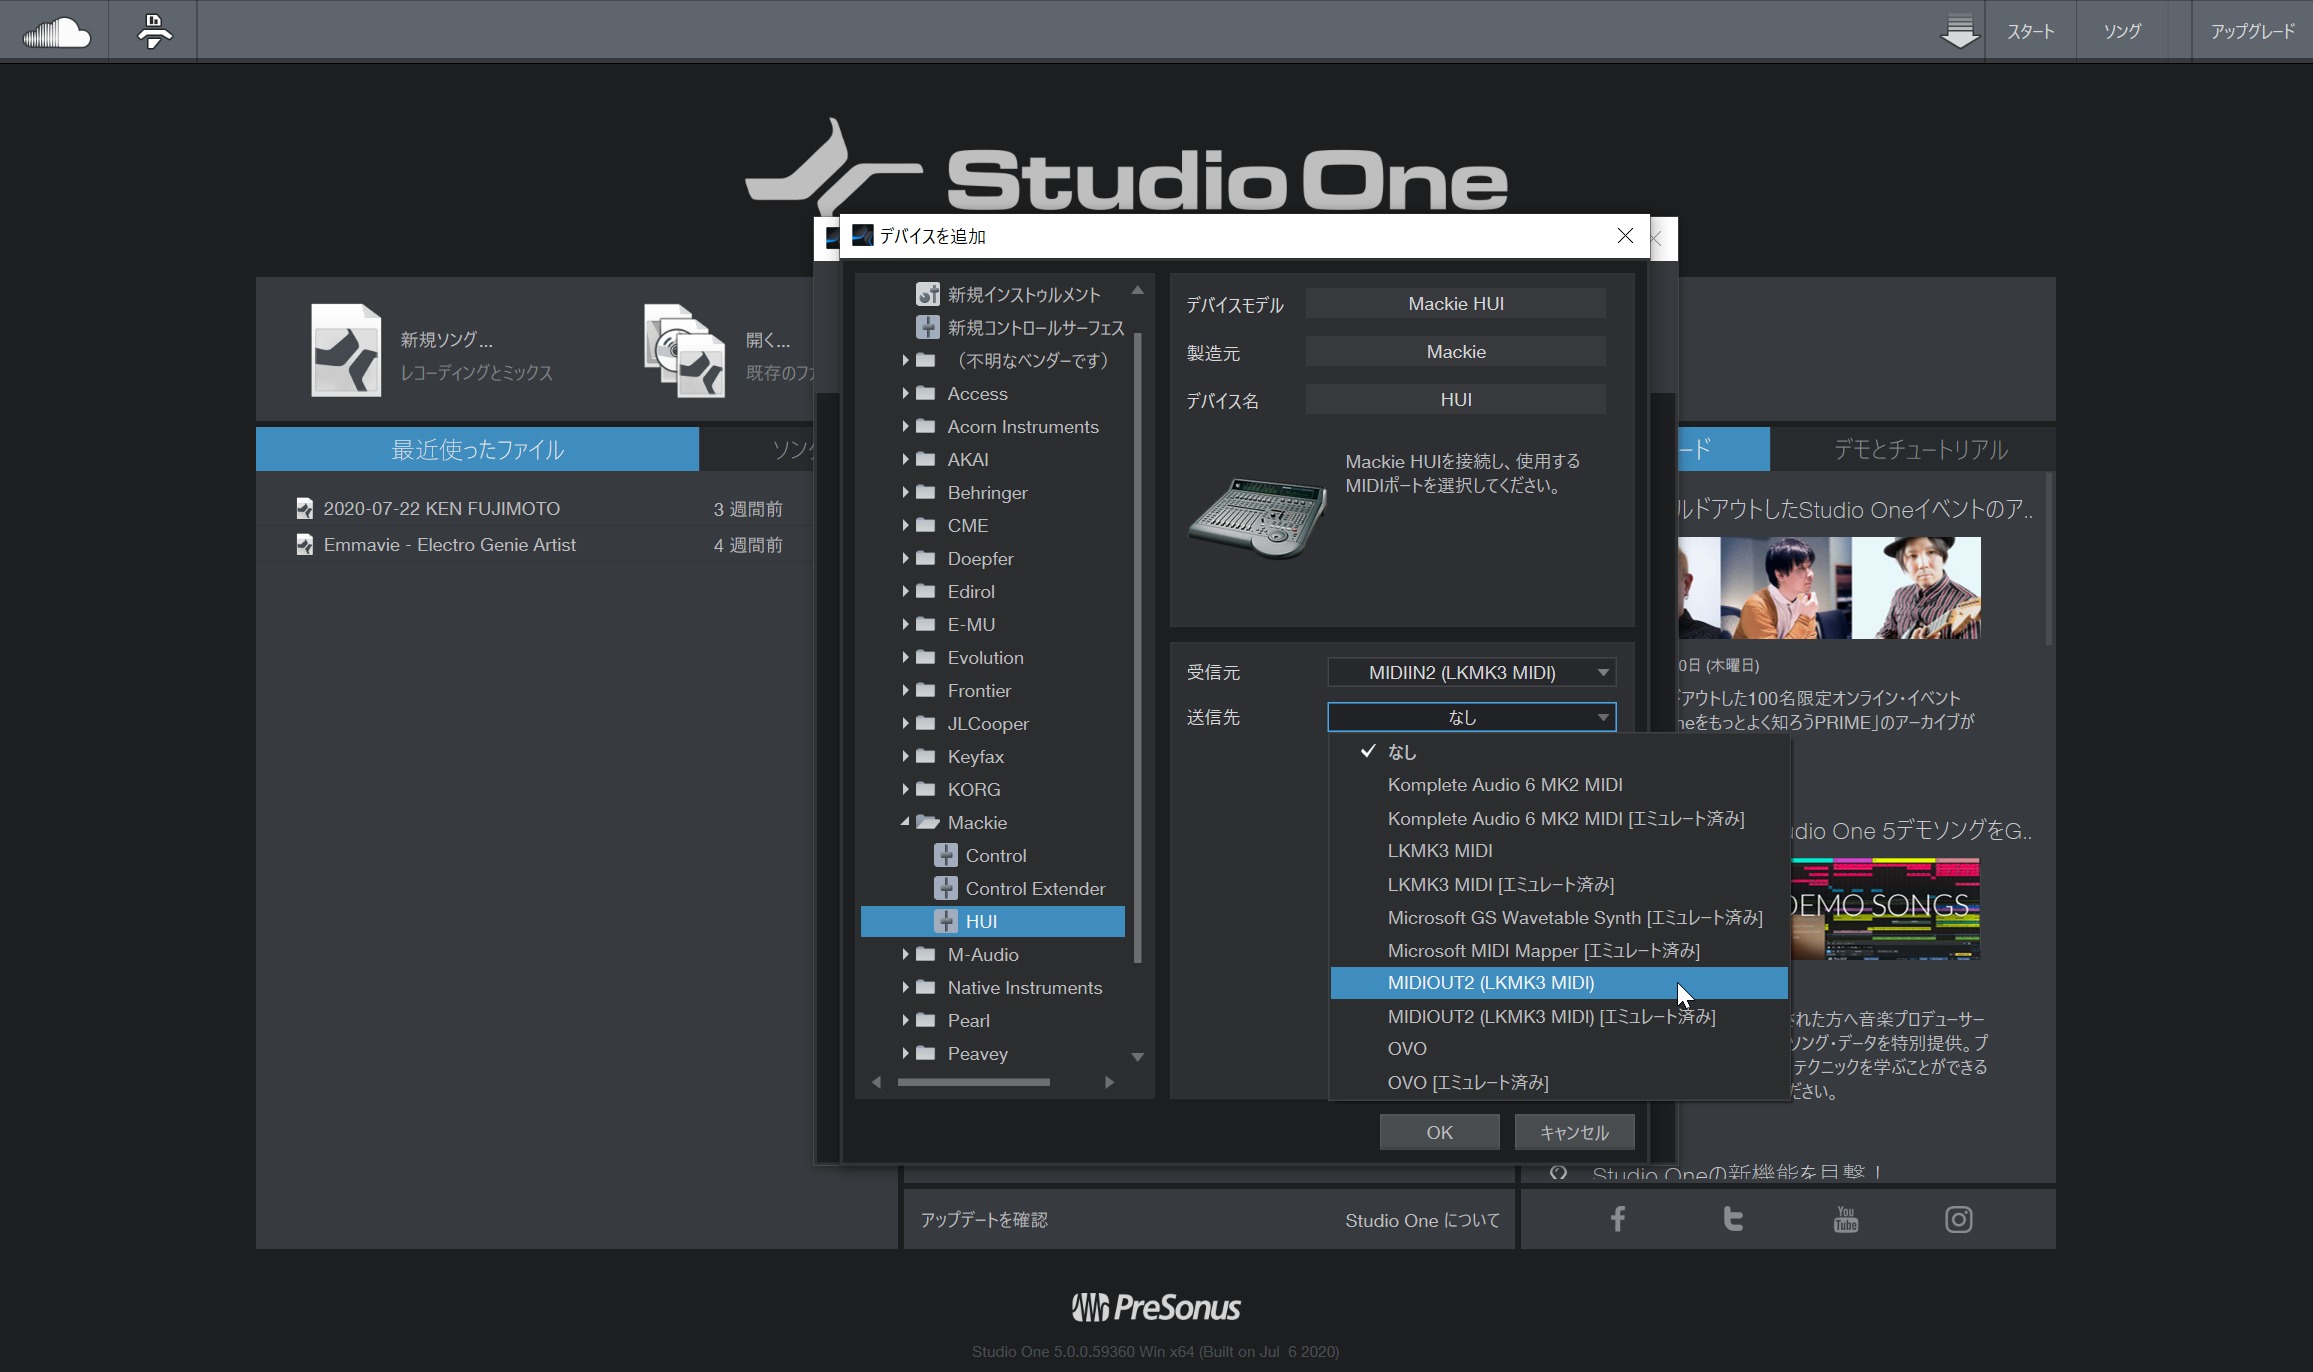The image size is (2313, 1372).
Task: Open Studio One について link
Action: [1422, 1220]
